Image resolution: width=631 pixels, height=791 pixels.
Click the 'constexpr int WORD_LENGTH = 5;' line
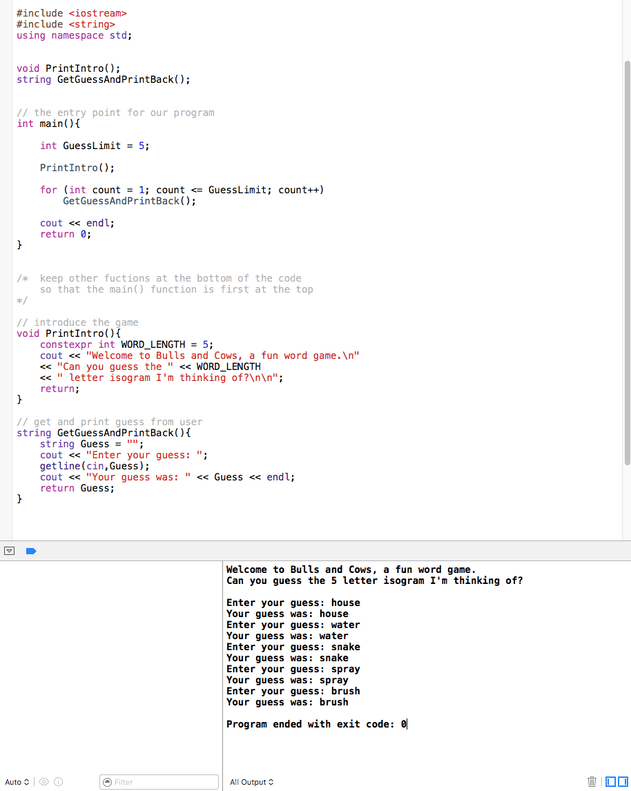127,345
